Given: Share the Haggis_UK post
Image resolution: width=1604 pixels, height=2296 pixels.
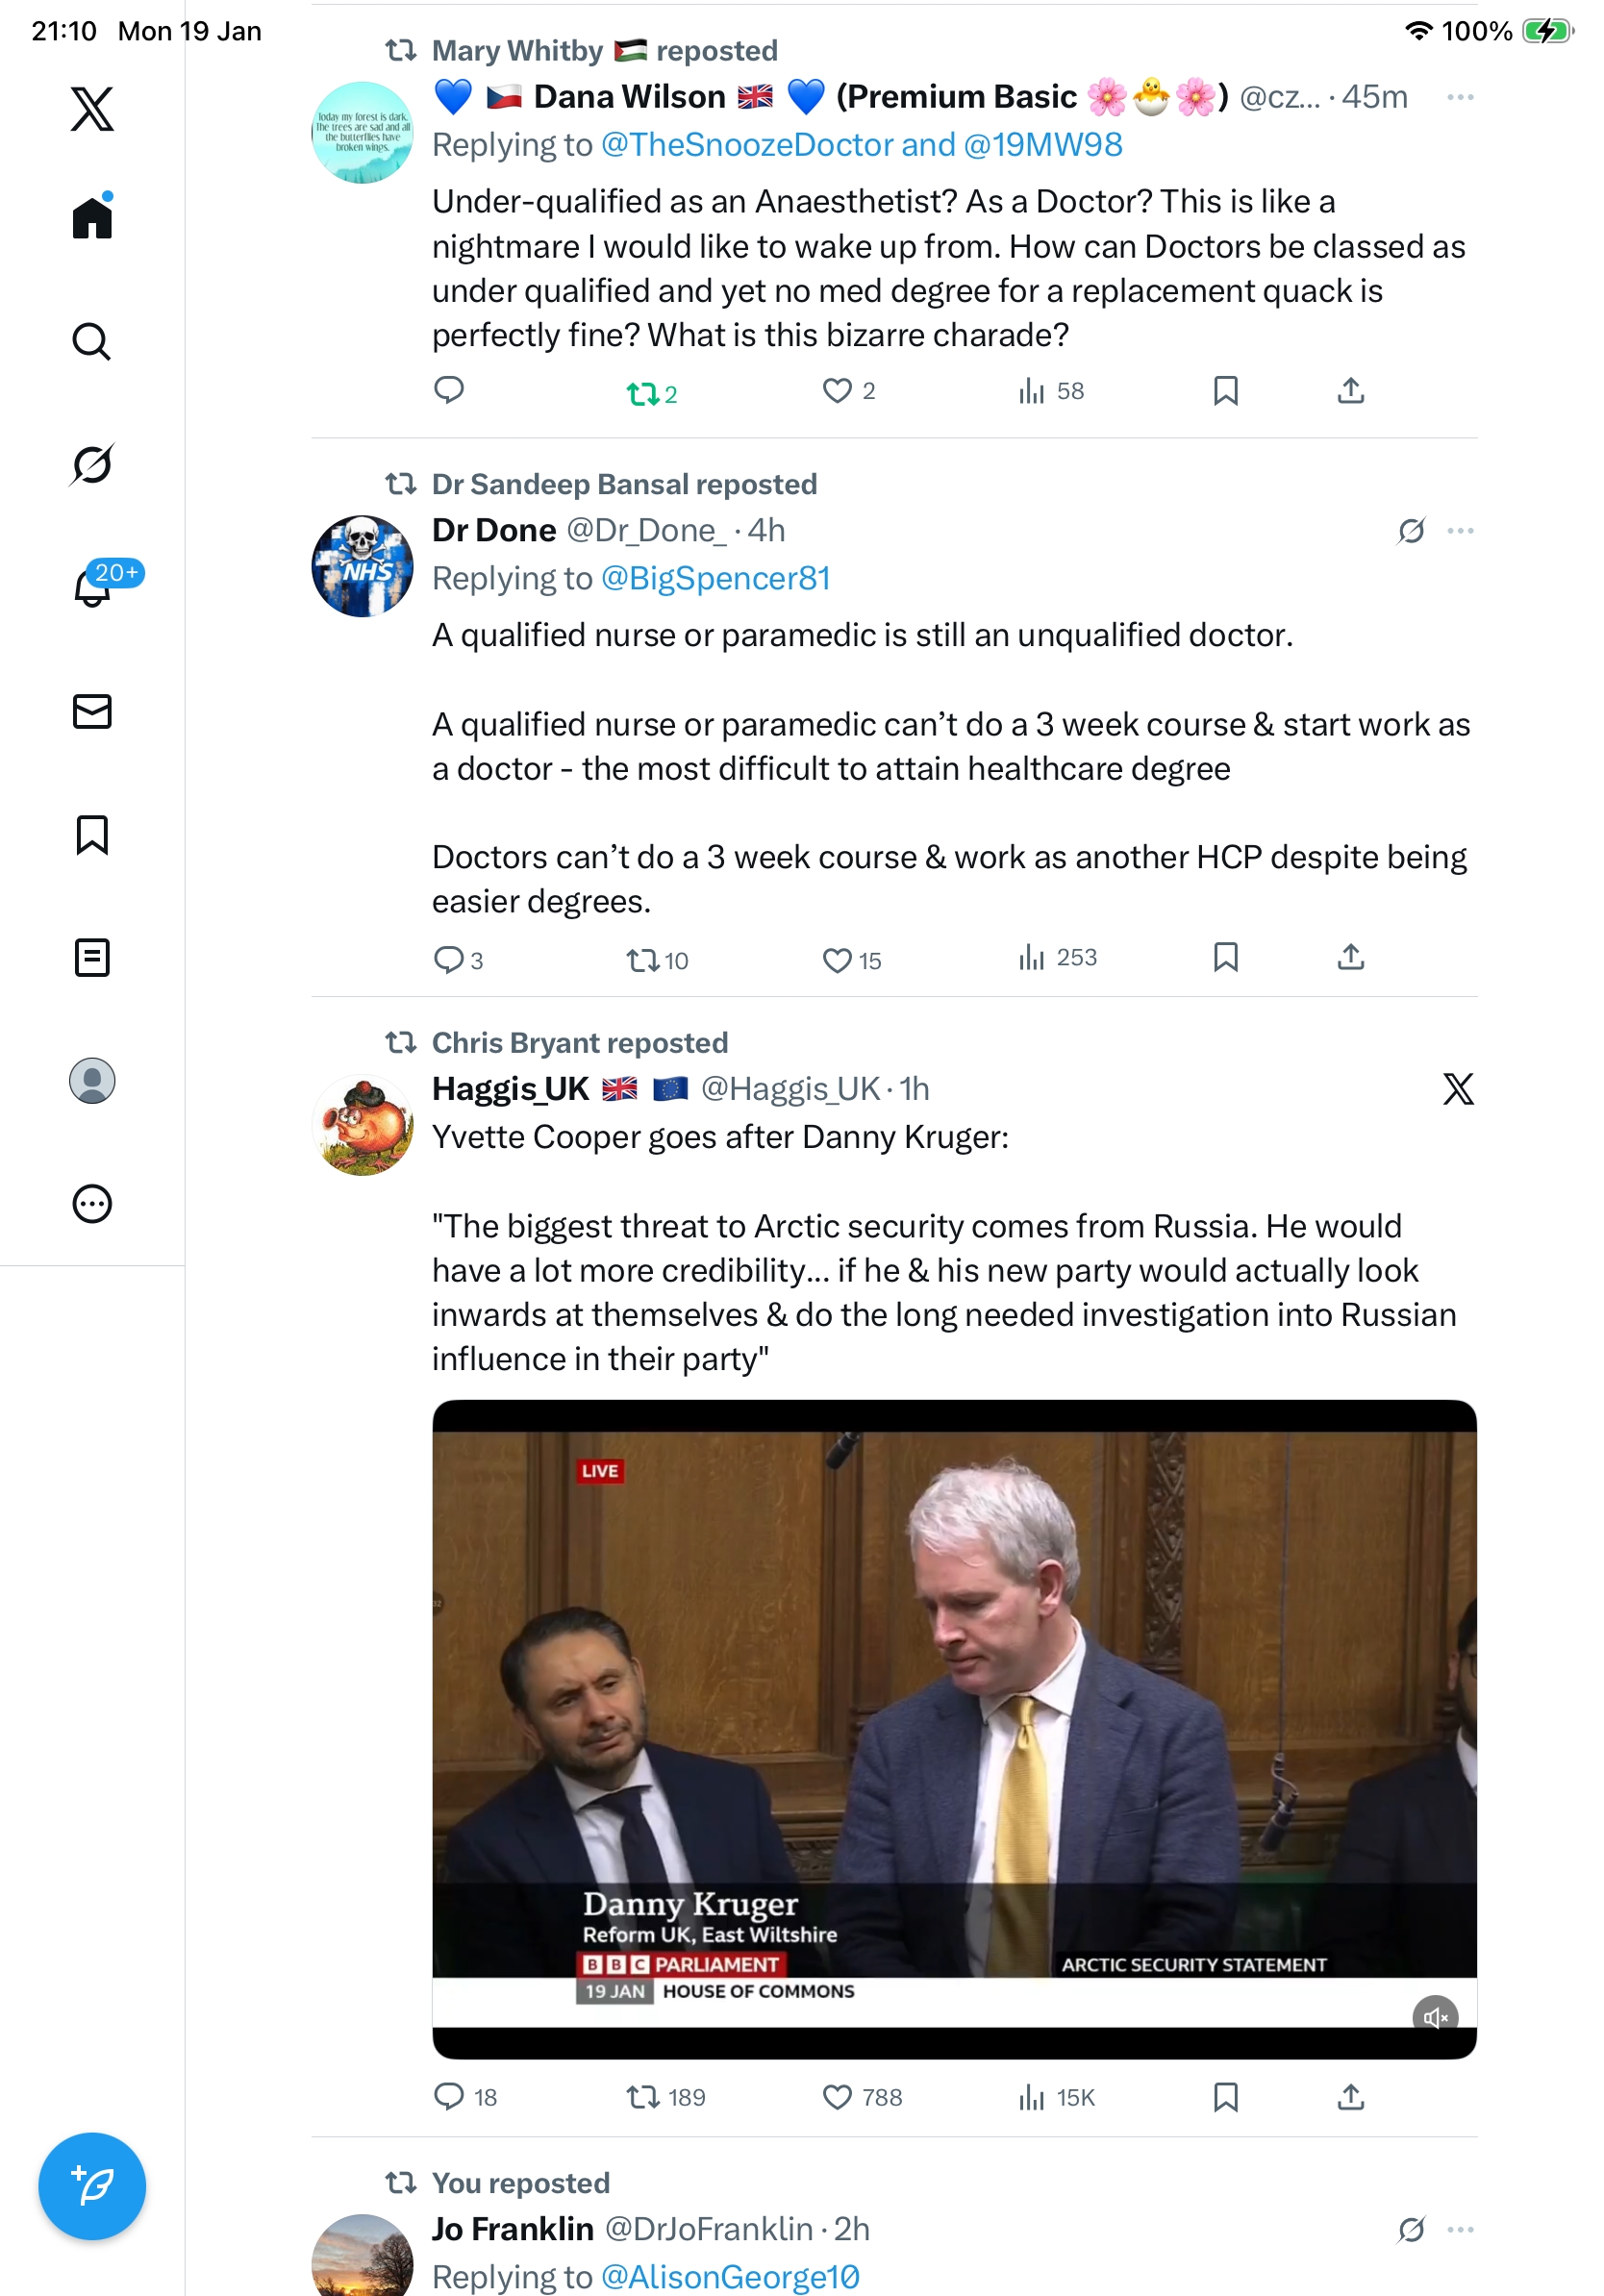Looking at the screenshot, I should (x=1350, y=2097).
